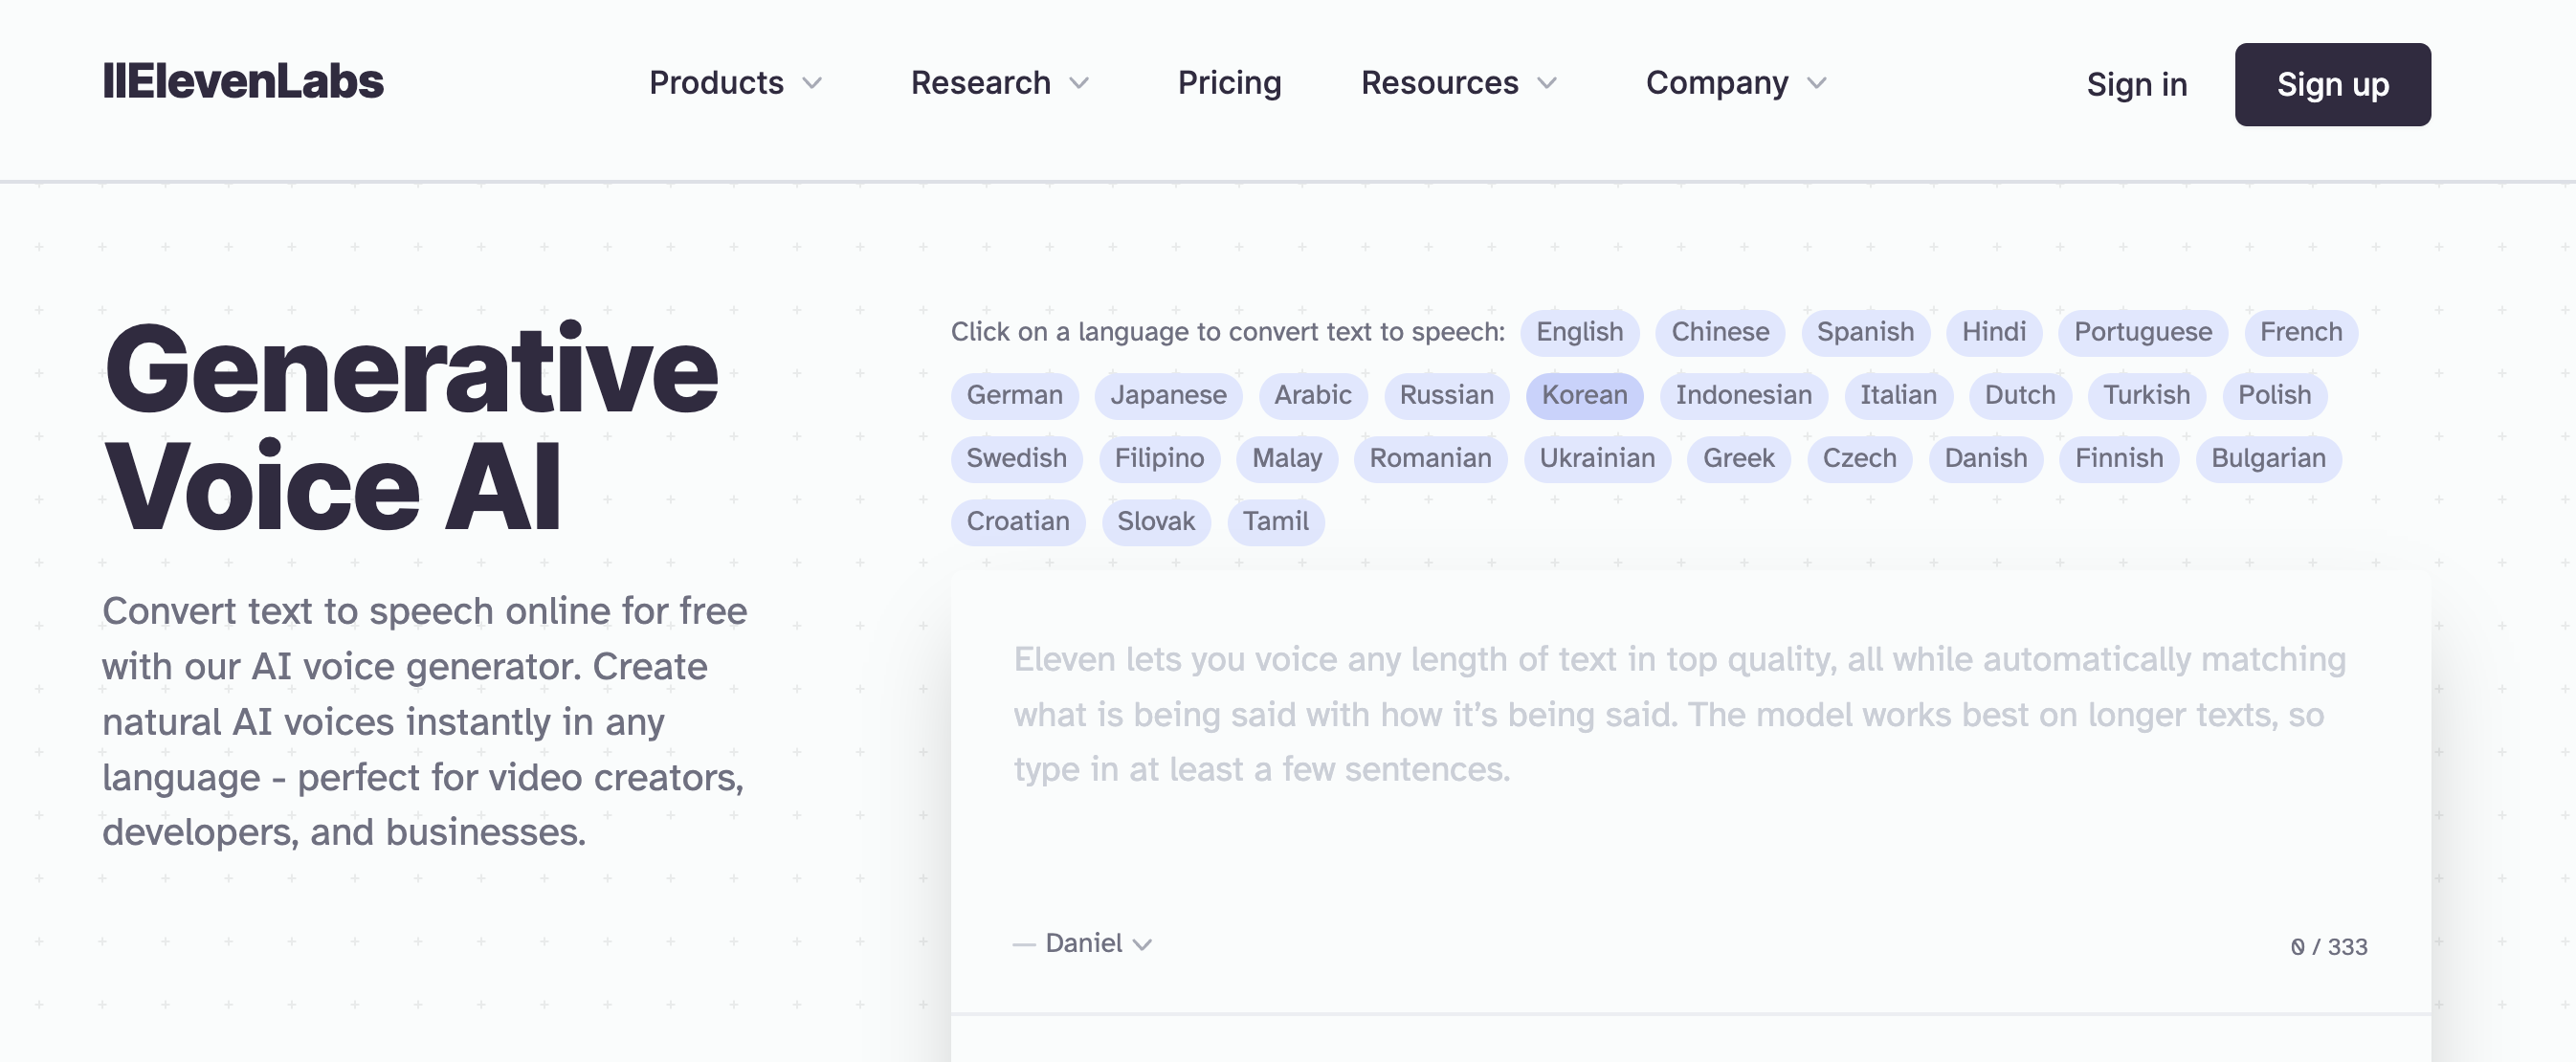
Task: Pick the French language chip
Action: [2300, 332]
